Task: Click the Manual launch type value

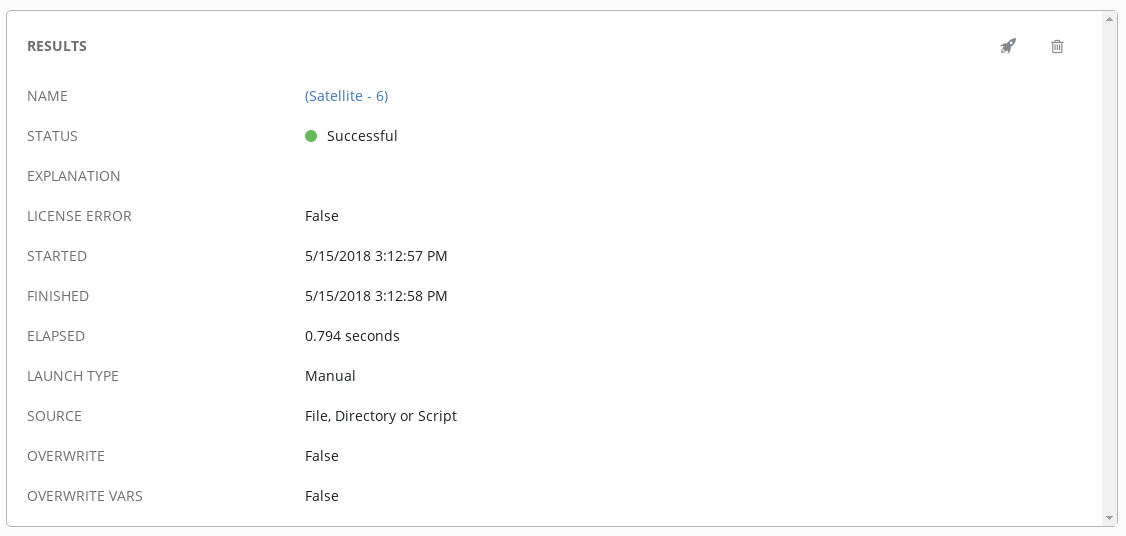Action: [x=330, y=376]
